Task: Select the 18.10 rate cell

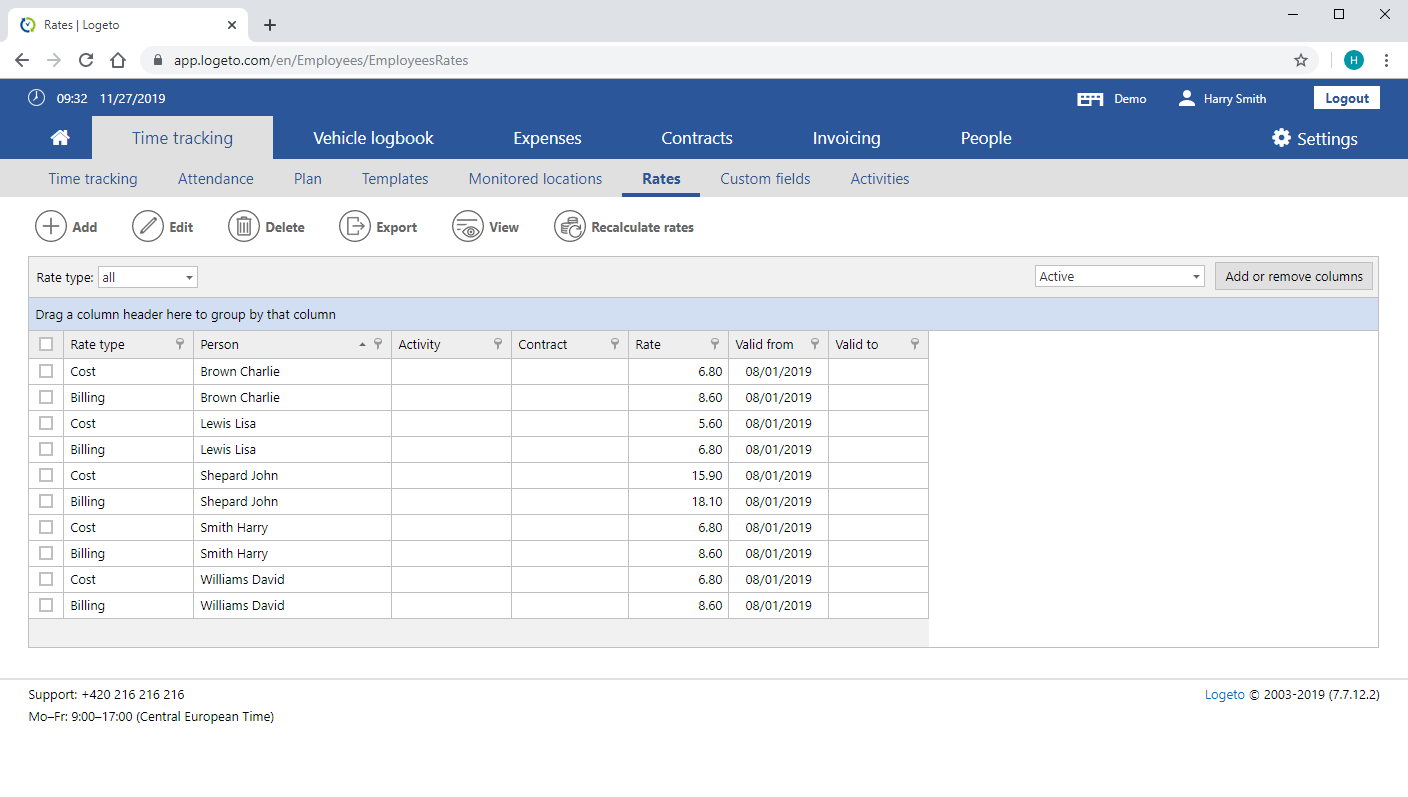Action: [x=678, y=501]
